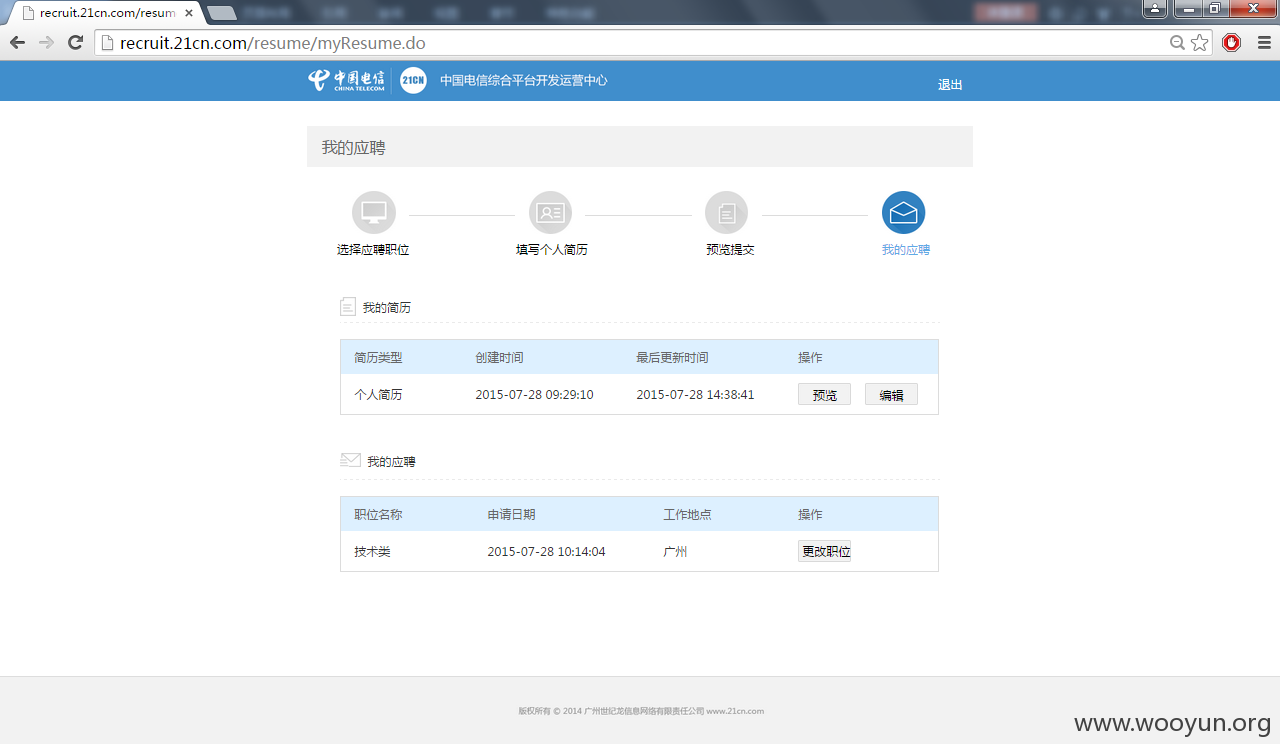Edit the resume with 编辑 button
The height and width of the screenshot is (752, 1280).
click(x=891, y=395)
